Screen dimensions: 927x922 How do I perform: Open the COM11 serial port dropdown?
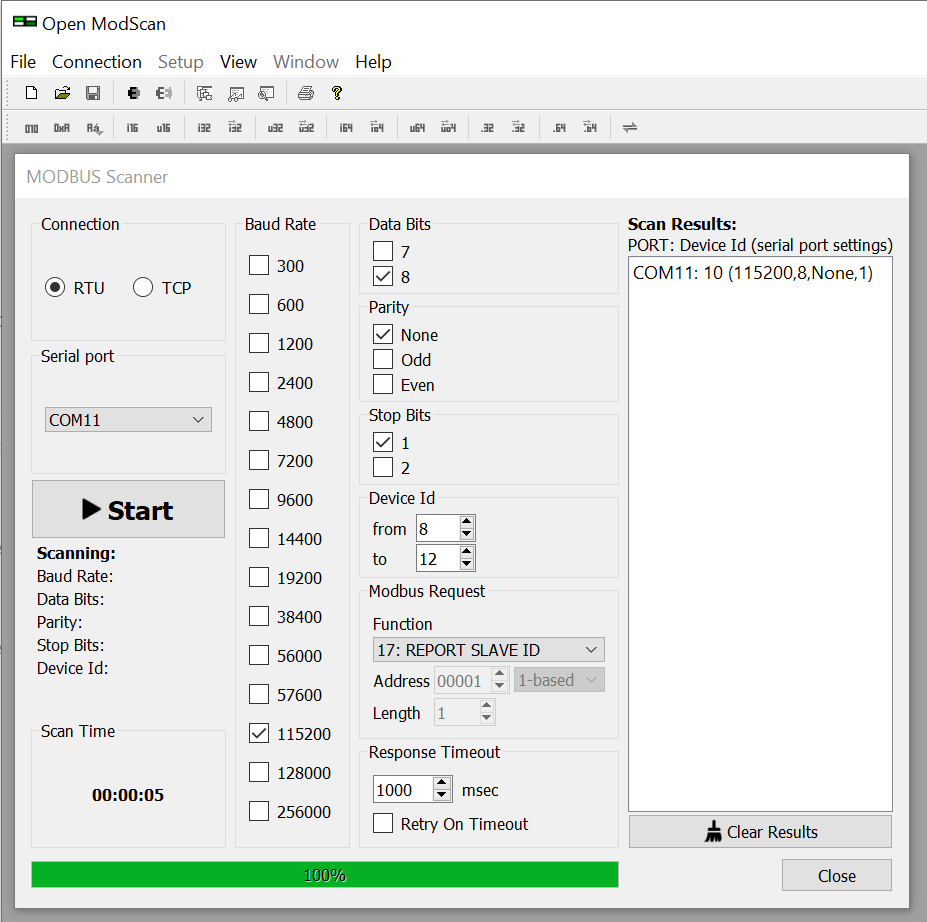[x=128, y=420]
